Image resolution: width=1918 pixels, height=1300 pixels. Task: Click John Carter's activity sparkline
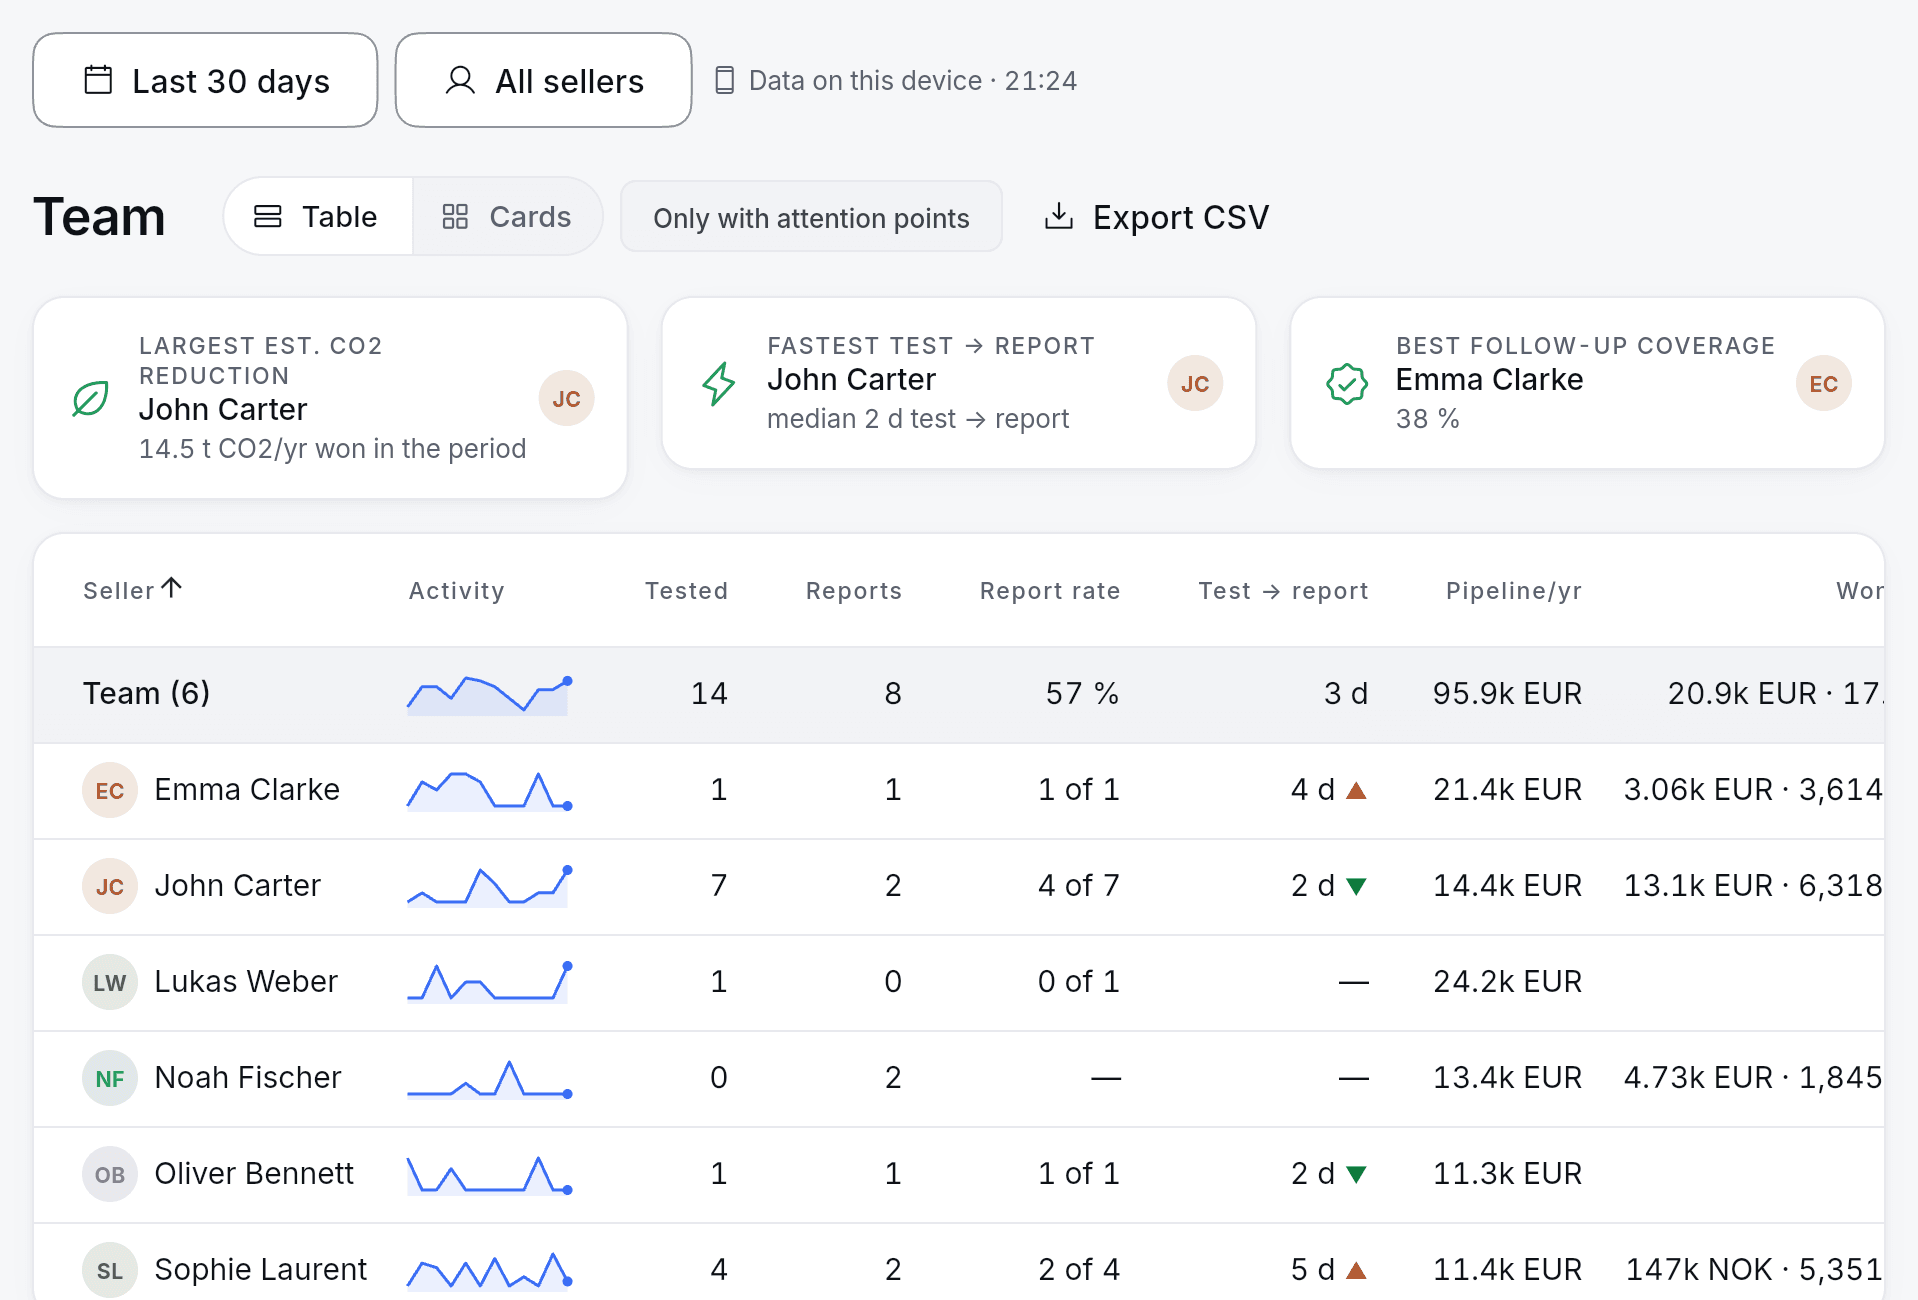(489, 886)
